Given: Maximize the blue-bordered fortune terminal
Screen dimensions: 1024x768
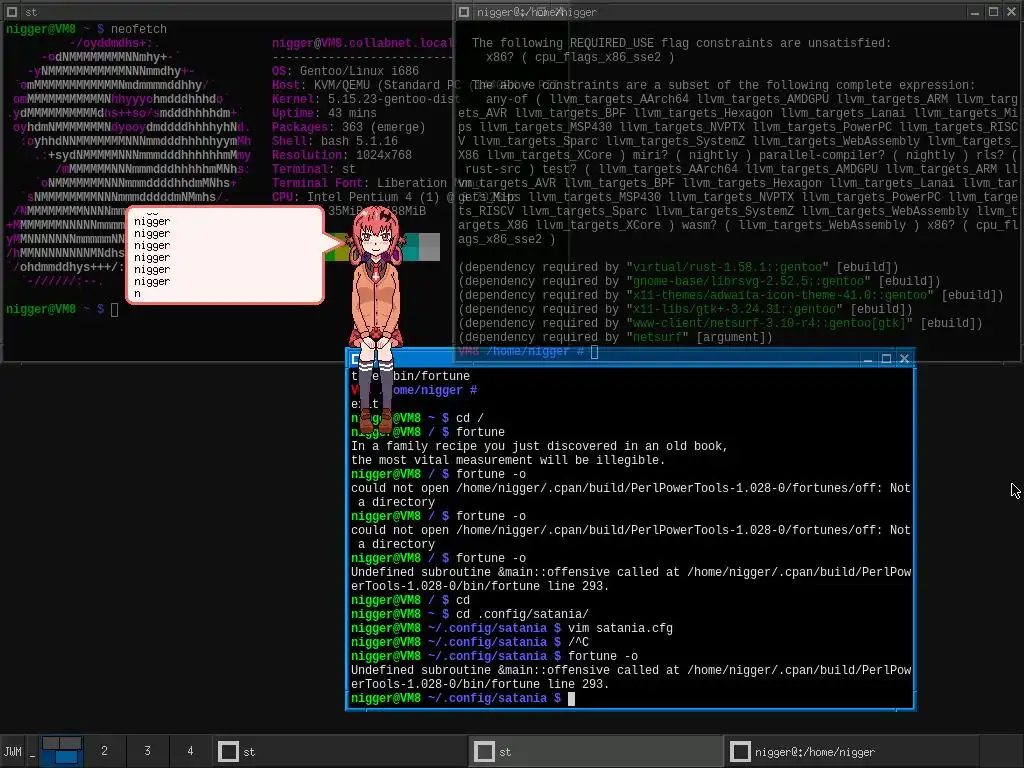Looking at the screenshot, I should pyautogui.click(x=886, y=359).
